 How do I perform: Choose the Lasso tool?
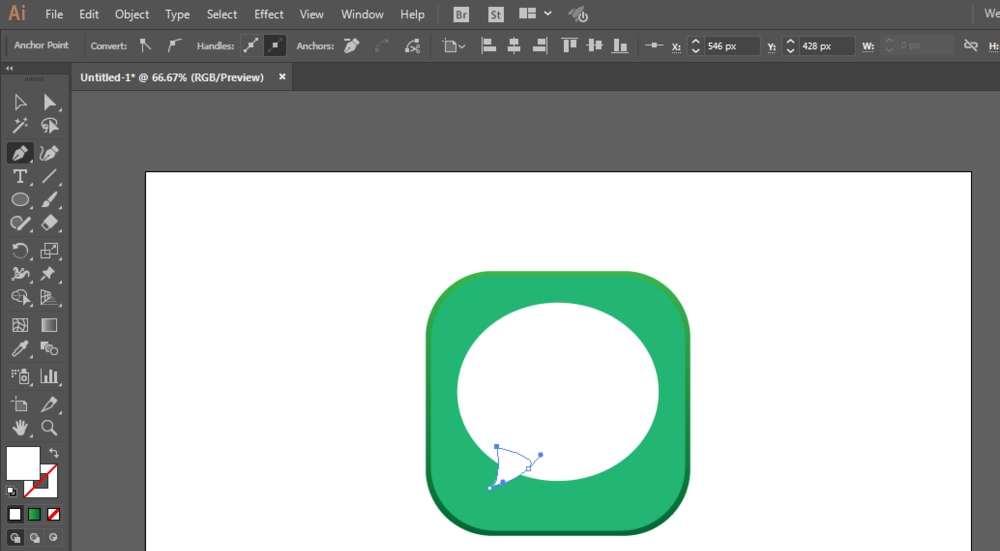[x=49, y=126]
